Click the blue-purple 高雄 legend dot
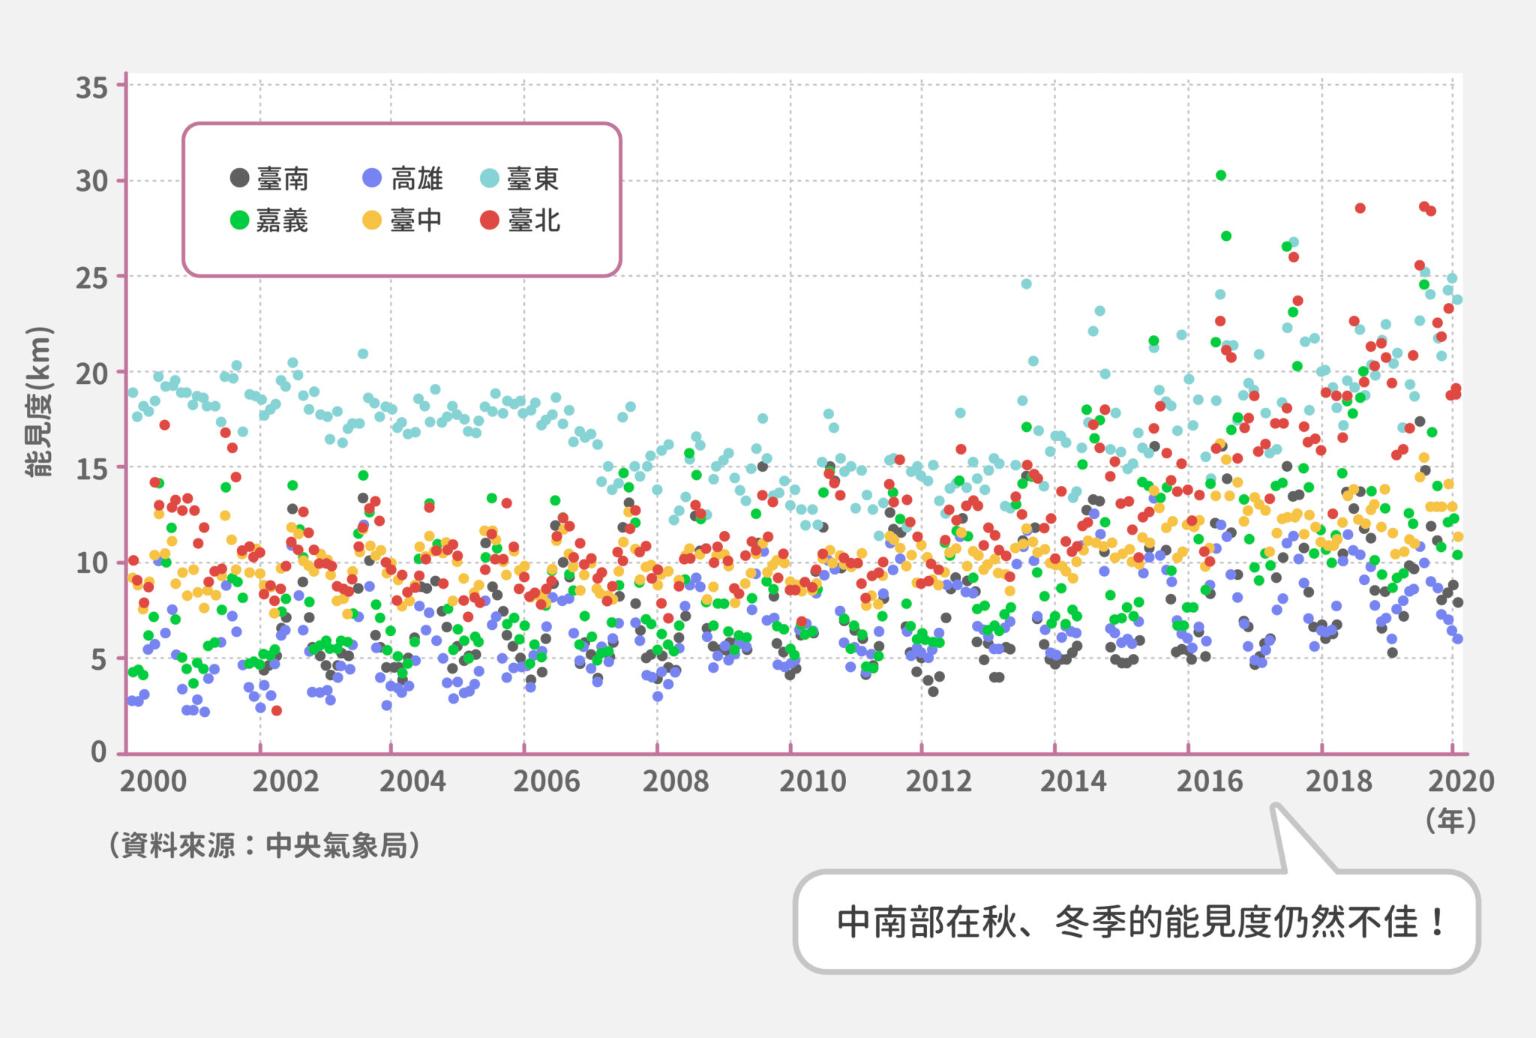The image size is (1536, 1038). 372,179
